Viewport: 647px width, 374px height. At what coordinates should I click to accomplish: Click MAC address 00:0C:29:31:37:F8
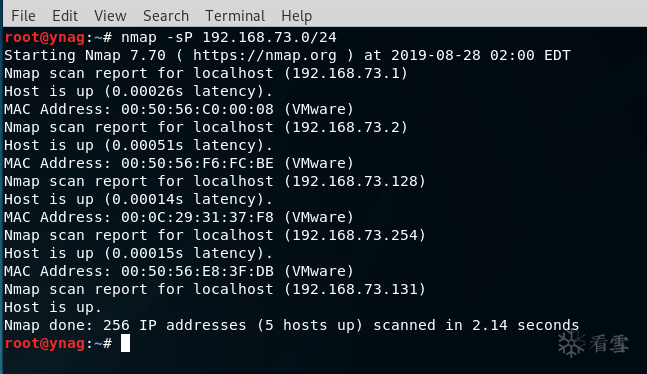pos(197,218)
